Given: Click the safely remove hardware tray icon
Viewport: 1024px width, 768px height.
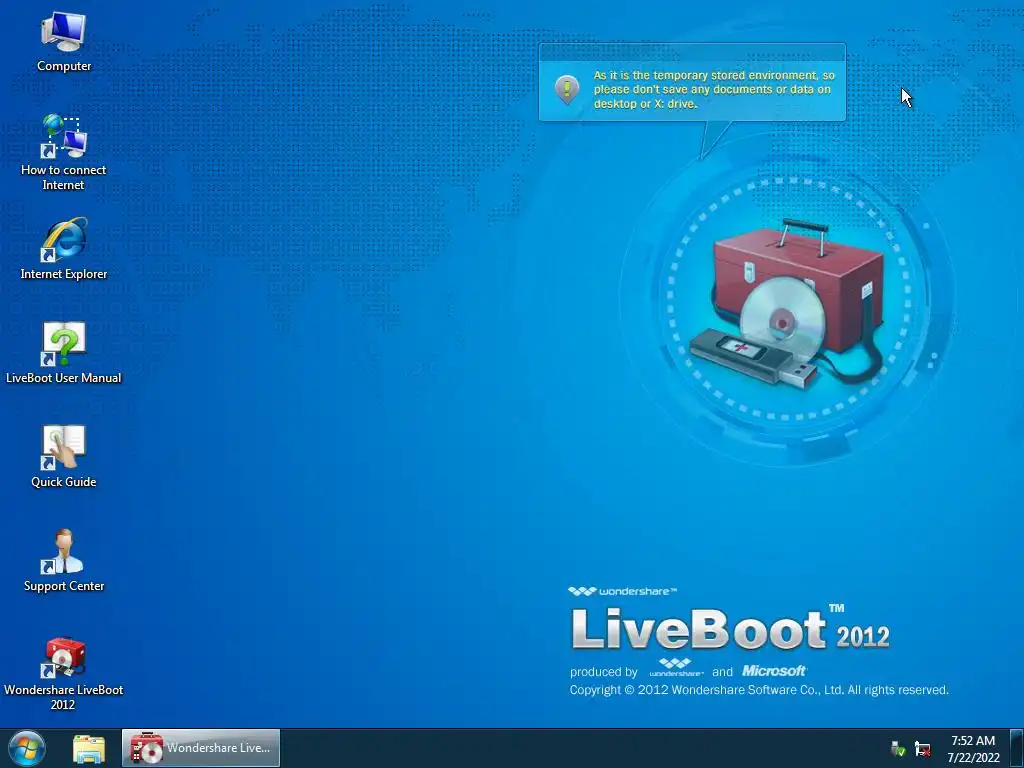Looking at the screenshot, I should [899, 748].
